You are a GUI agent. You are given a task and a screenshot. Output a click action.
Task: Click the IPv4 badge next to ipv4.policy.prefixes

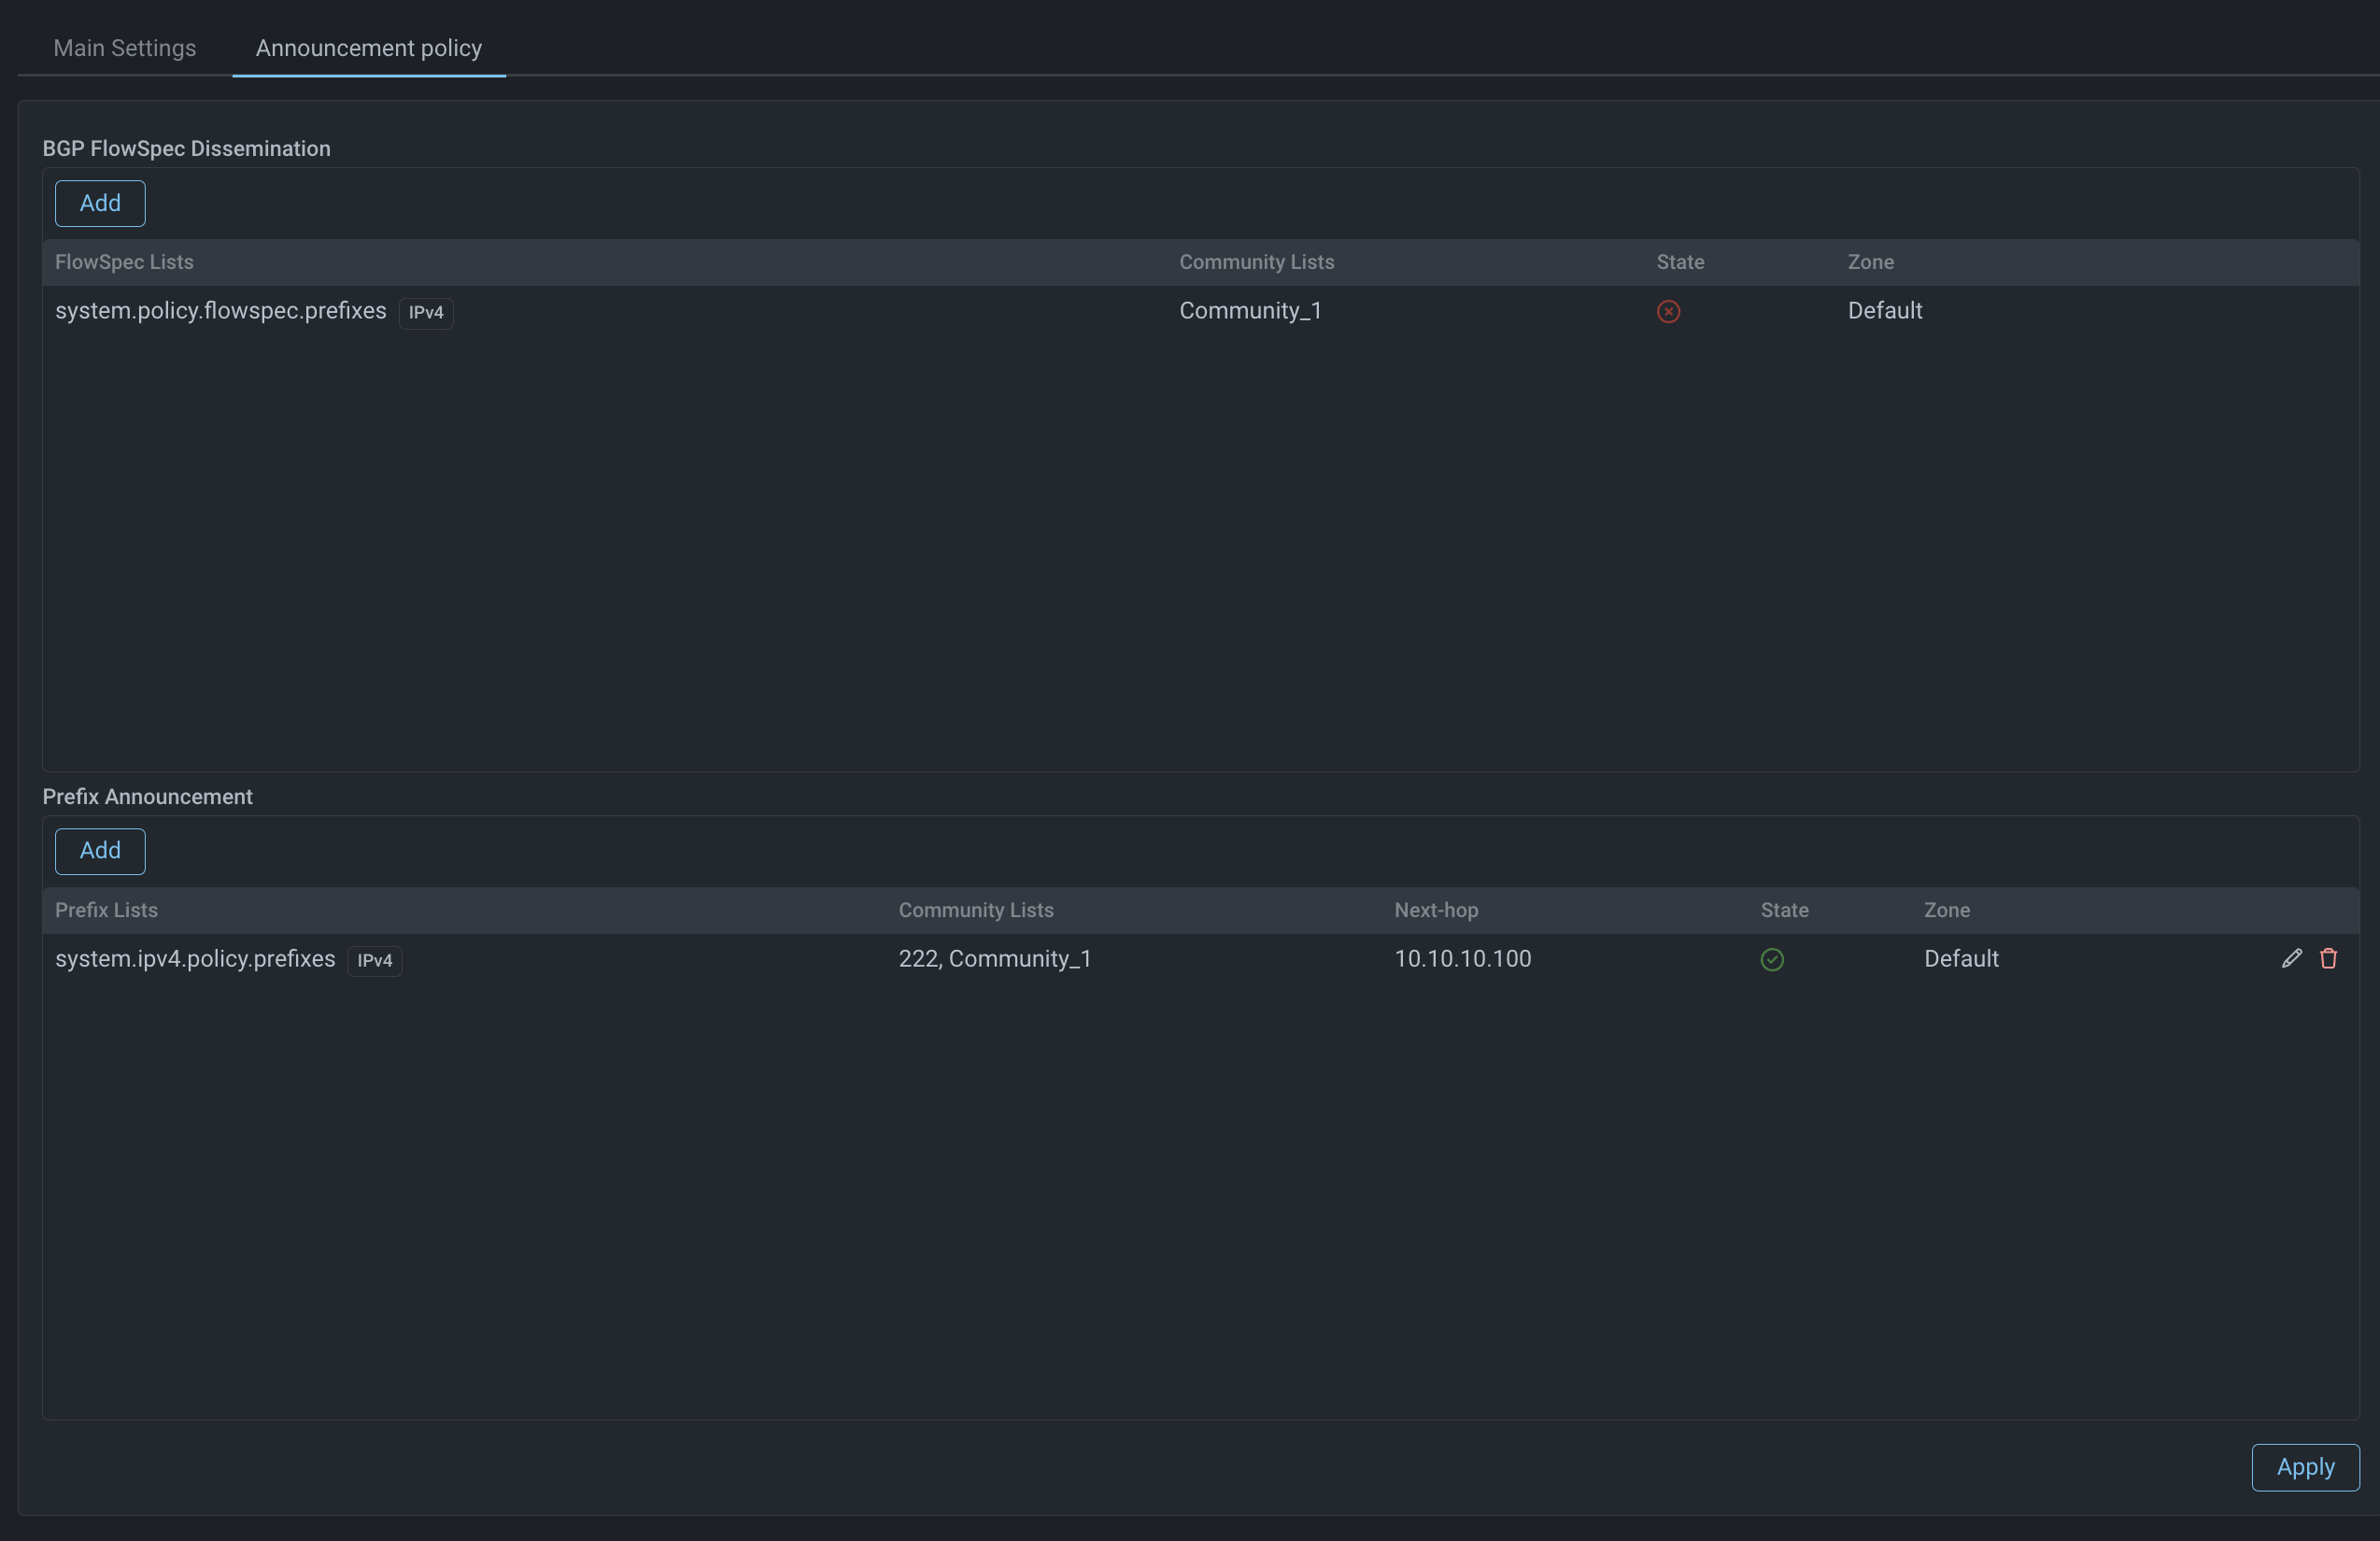pyautogui.click(x=374, y=960)
